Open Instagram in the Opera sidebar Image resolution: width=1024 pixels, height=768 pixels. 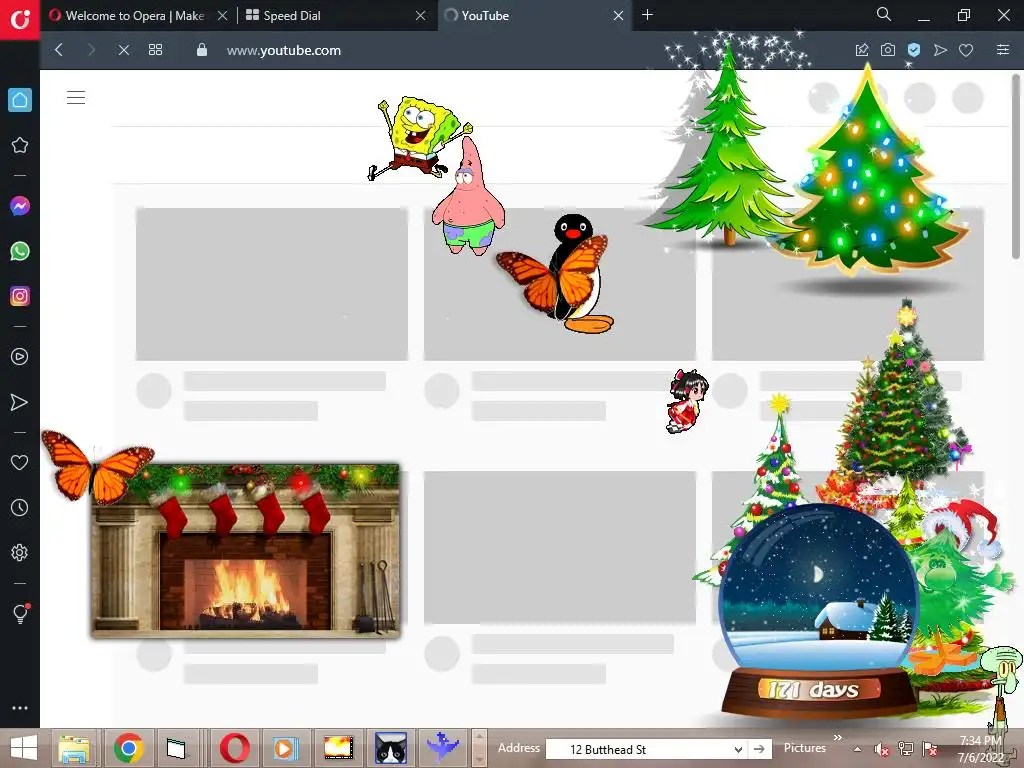tap(20, 296)
